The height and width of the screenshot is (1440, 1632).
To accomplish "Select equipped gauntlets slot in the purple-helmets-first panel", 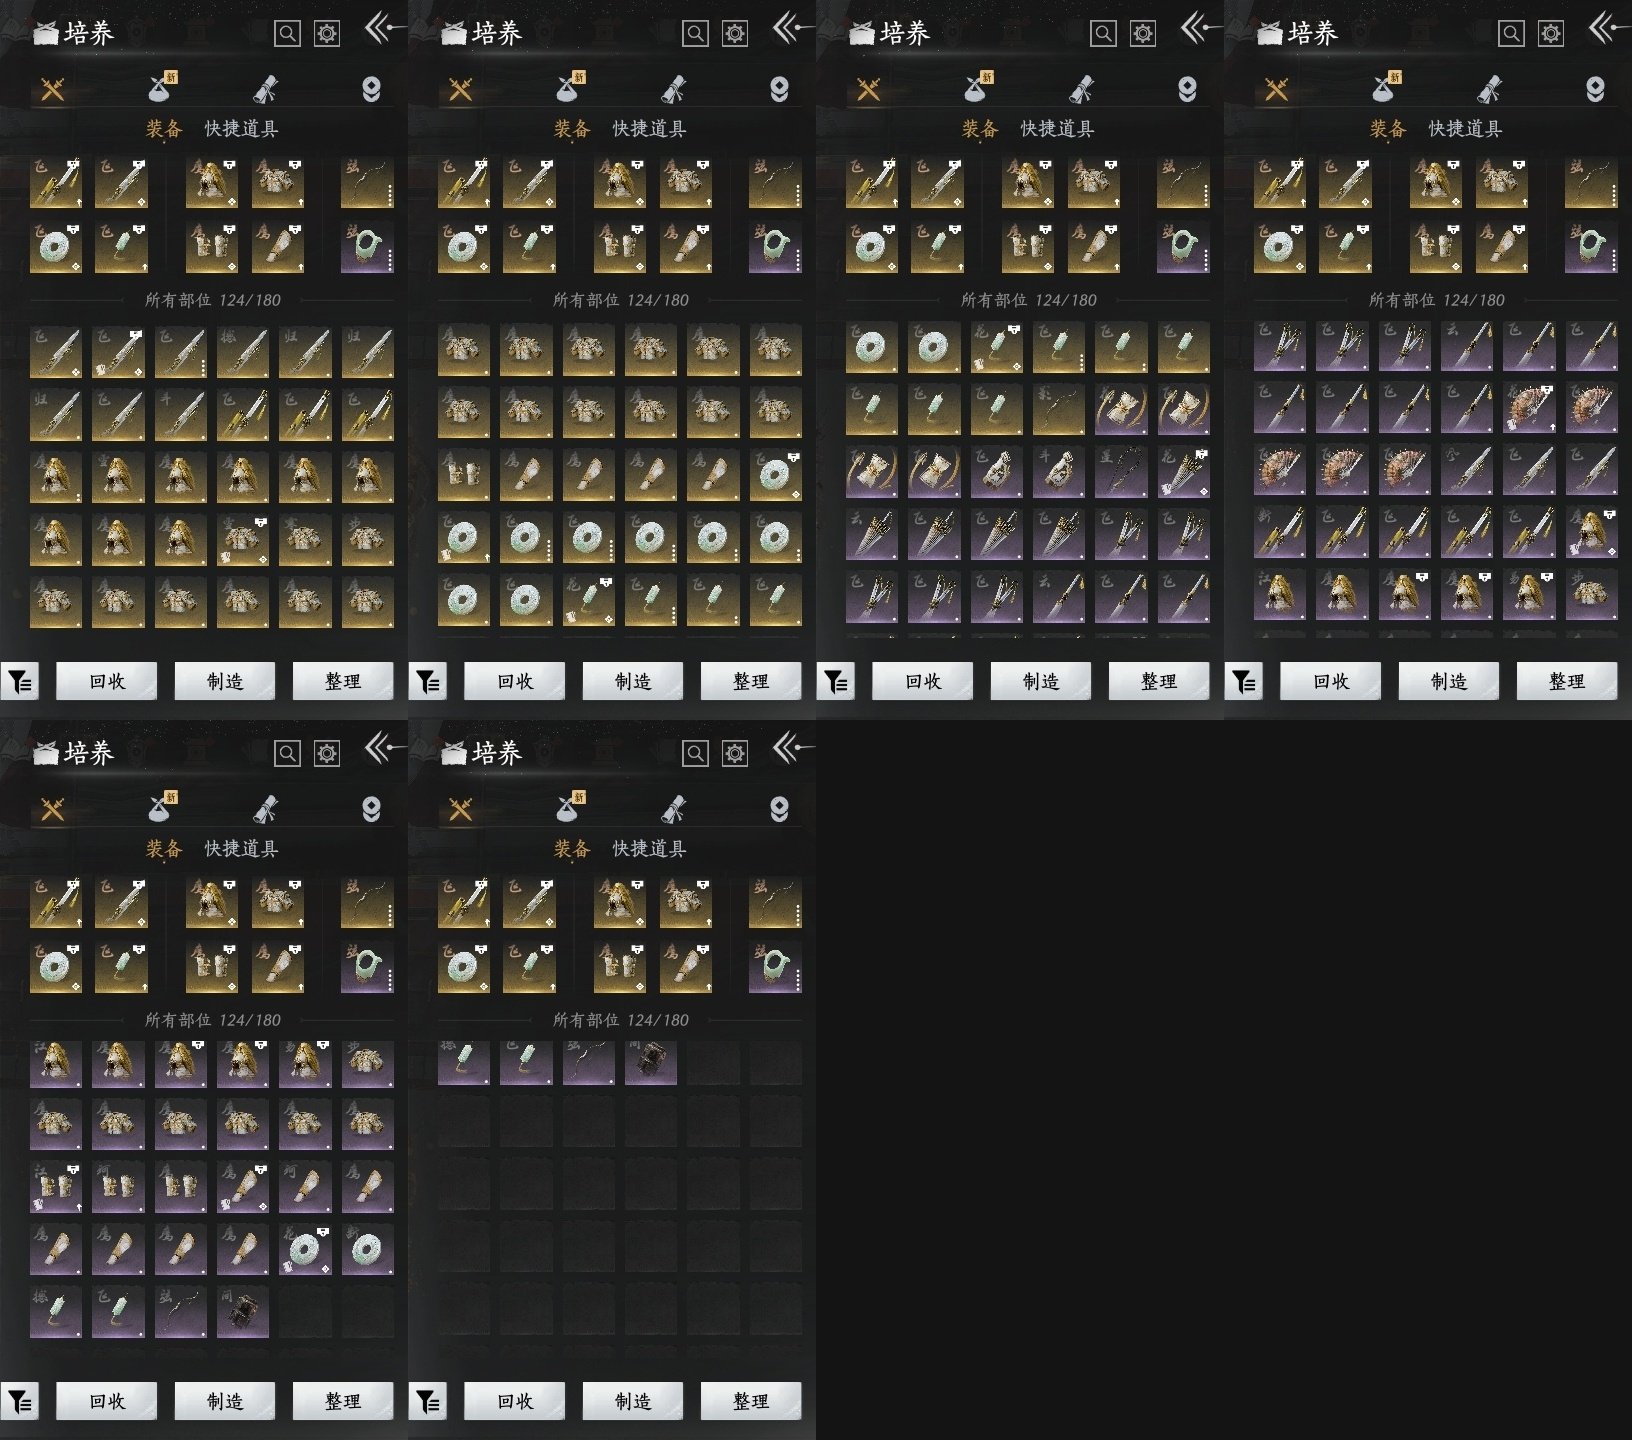I will (212, 968).
